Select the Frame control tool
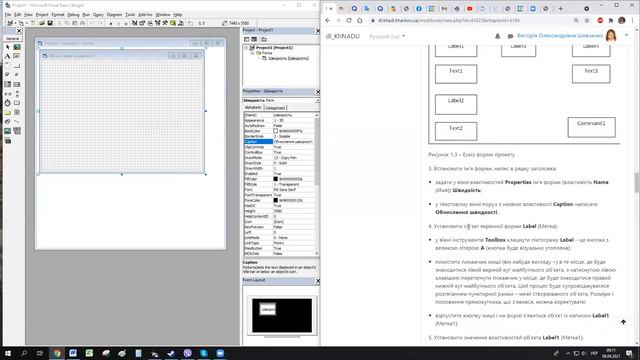 [7, 66]
